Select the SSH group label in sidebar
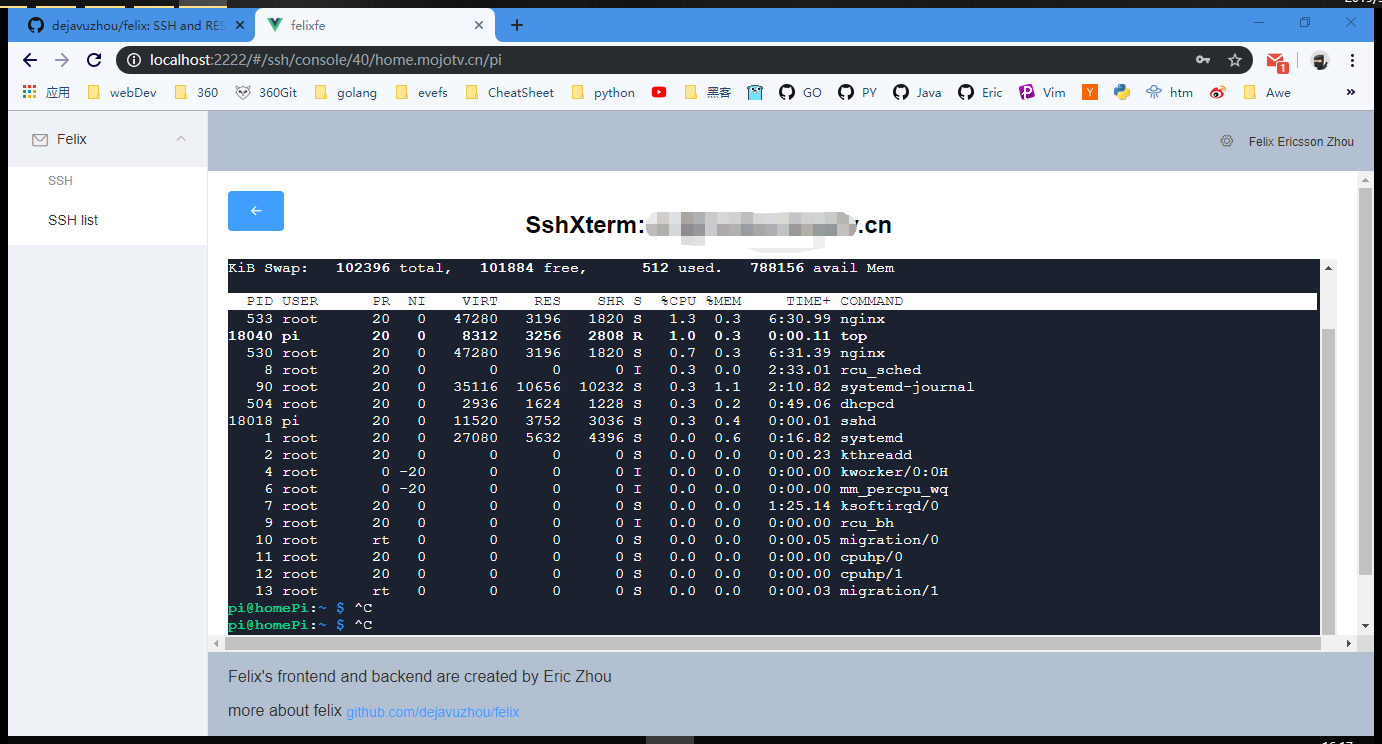1382x744 pixels. coord(60,181)
